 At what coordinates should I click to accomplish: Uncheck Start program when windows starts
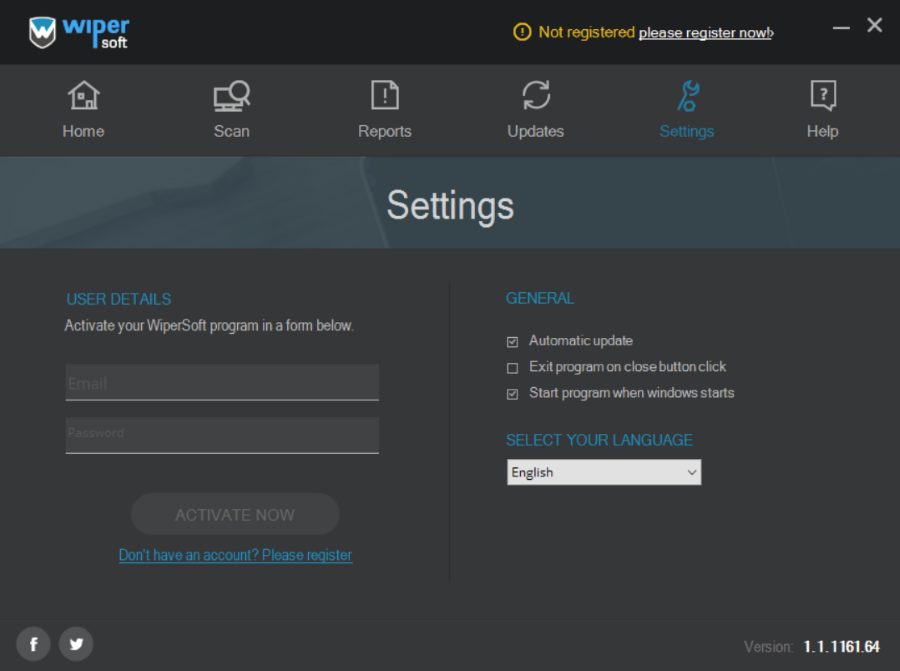pyautogui.click(x=513, y=394)
